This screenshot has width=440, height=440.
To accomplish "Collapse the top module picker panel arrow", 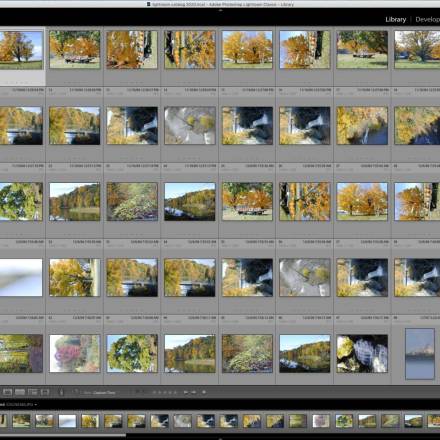I will click(x=220, y=10).
